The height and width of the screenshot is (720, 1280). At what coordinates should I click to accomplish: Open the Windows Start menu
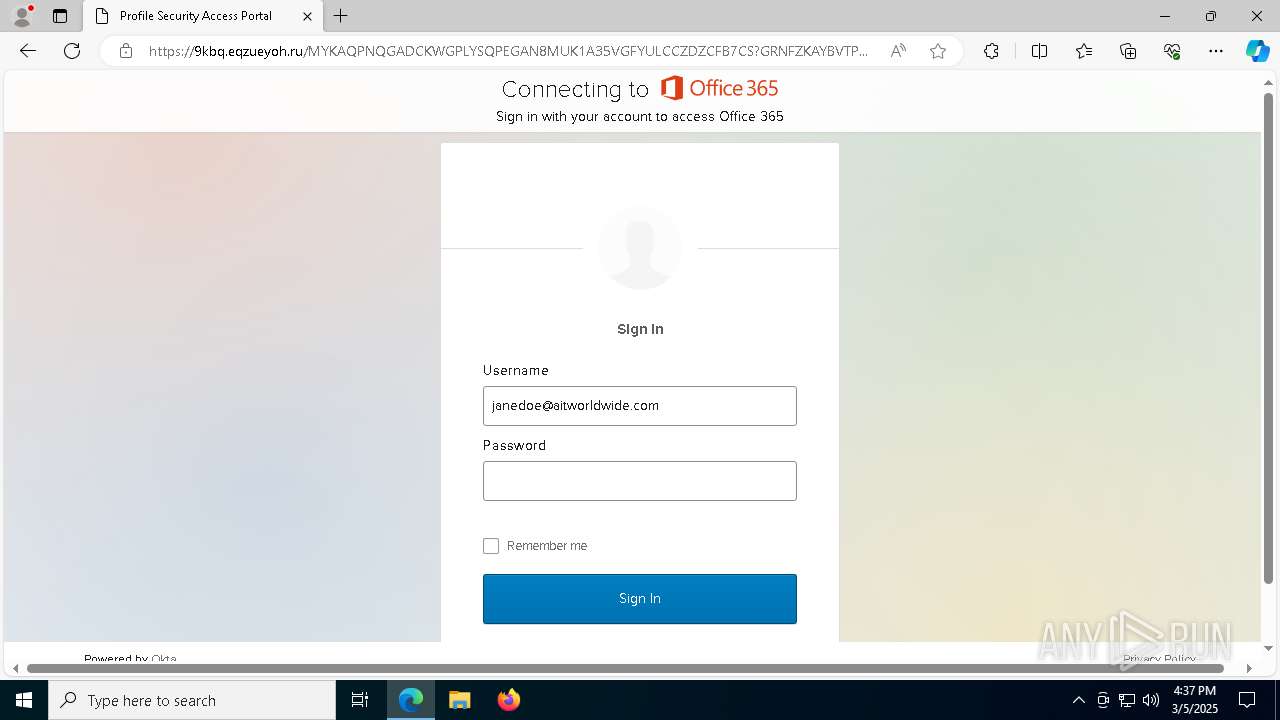coord(24,700)
